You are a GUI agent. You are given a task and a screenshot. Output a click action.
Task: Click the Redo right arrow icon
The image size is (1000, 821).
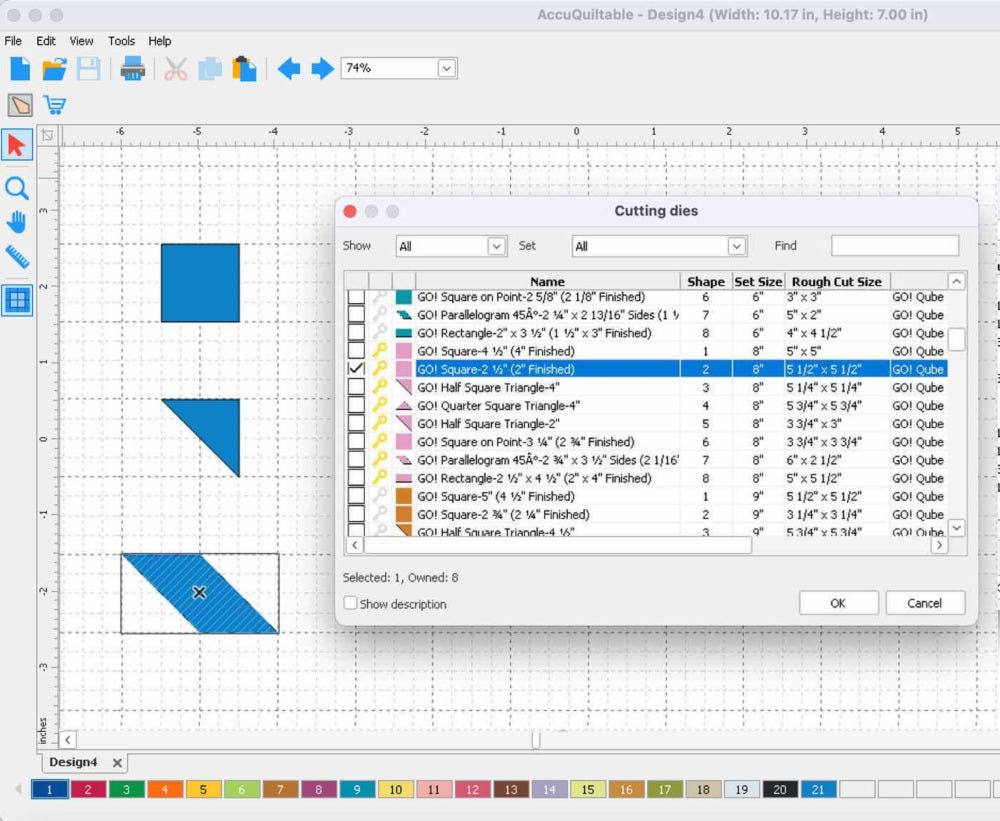pos(322,69)
